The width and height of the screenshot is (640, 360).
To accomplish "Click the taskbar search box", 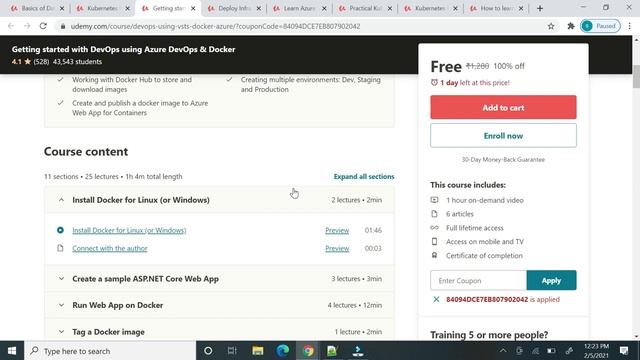I will pyautogui.click(x=110, y=351).
